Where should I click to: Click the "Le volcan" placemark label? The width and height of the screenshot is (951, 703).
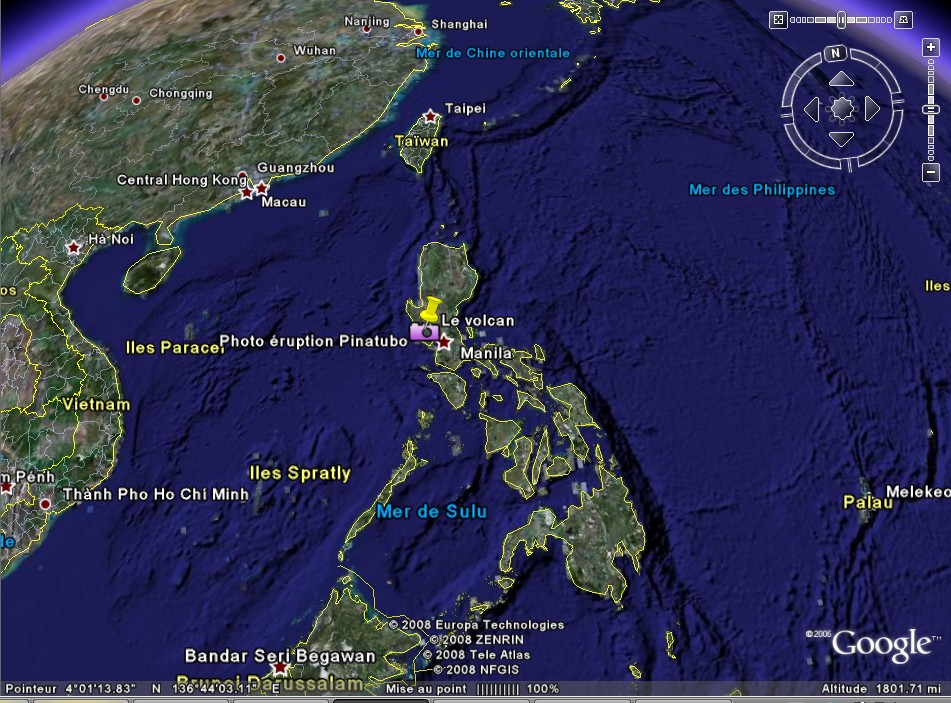[477, 321]
